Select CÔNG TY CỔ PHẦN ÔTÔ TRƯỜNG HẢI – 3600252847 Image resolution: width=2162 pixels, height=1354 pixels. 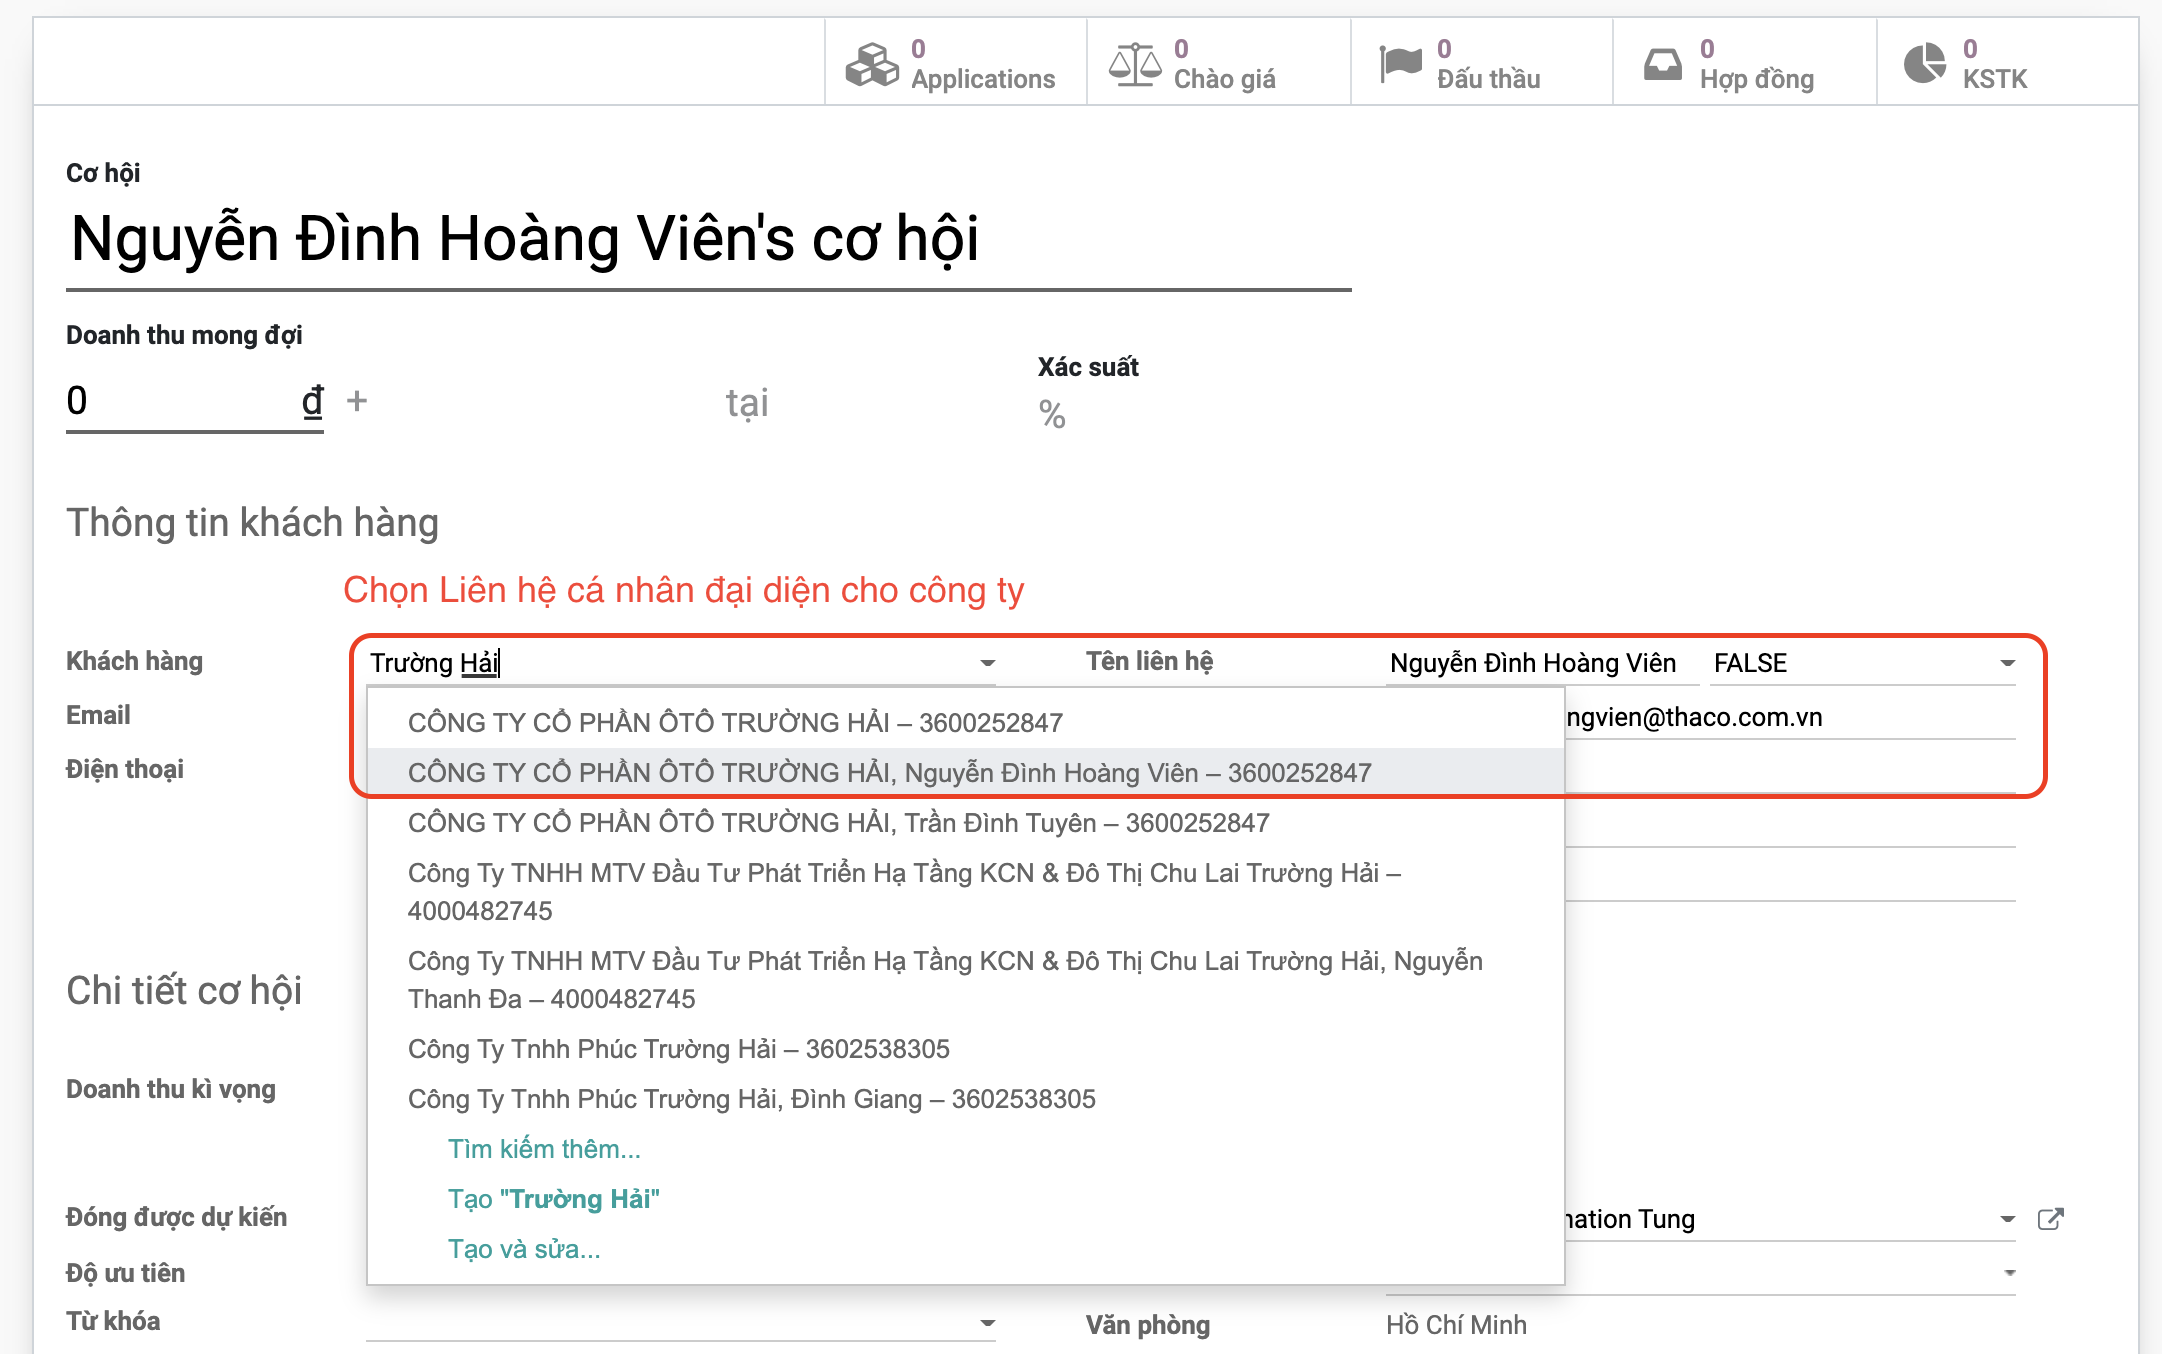click(x=735, y=723)
